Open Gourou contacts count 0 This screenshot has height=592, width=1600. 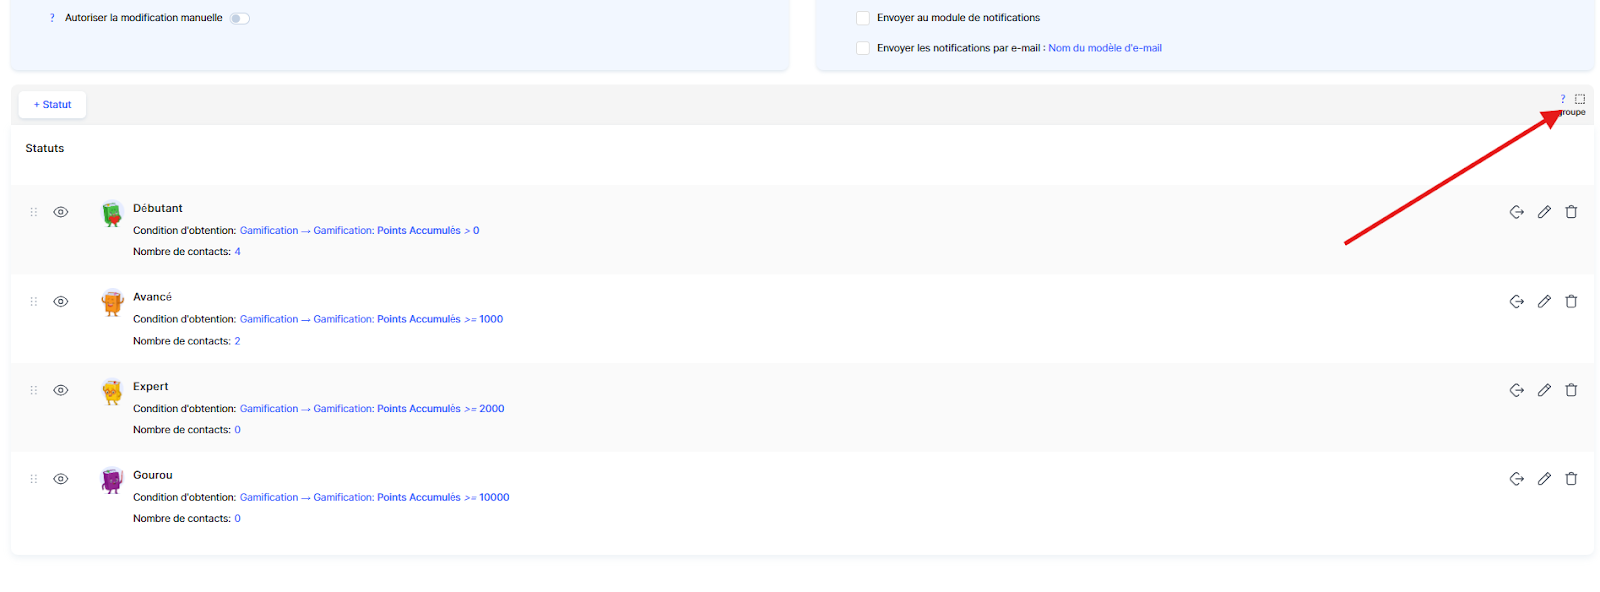pyautogui.click(x=237, y=519)
